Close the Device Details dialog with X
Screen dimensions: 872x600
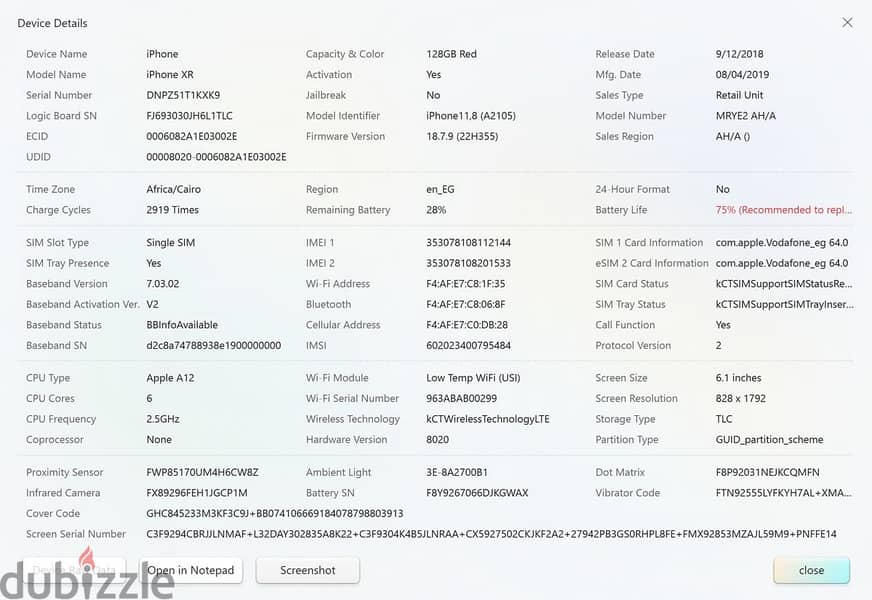click(847, 22)
